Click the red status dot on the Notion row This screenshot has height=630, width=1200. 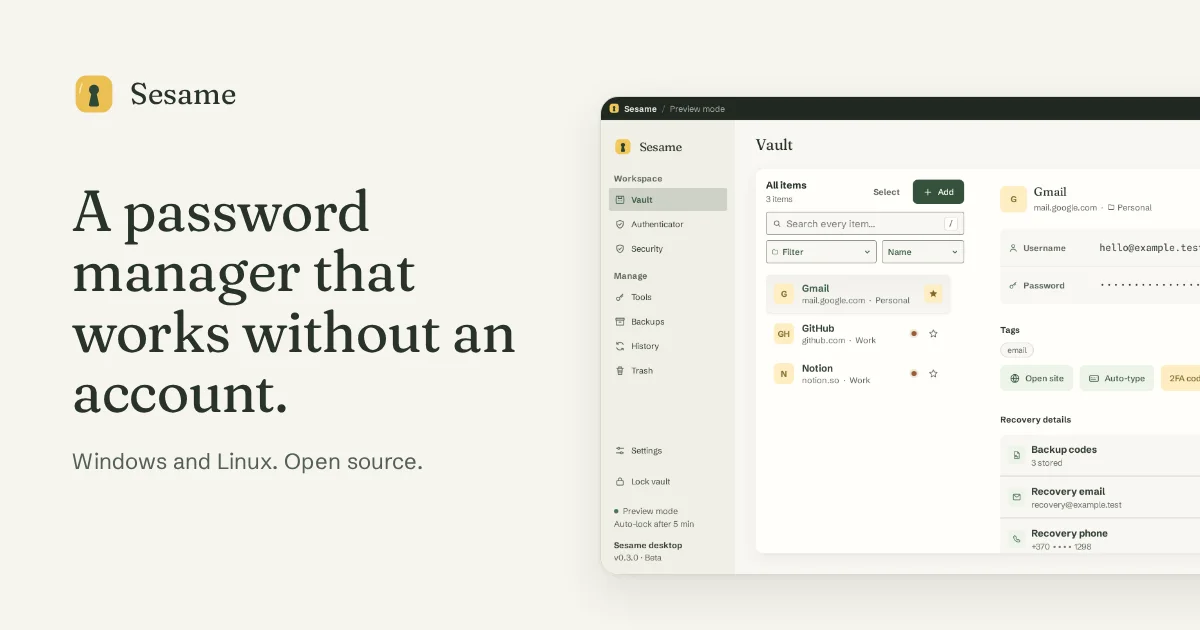coord(914,373)
